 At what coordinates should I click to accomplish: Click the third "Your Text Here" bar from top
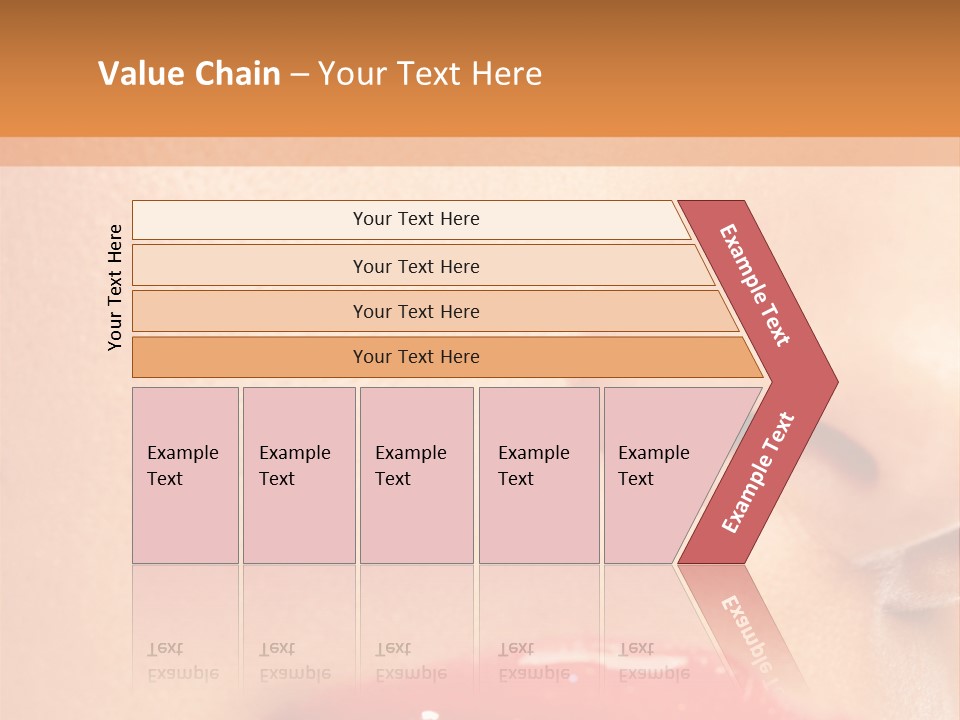coord(415,311)
